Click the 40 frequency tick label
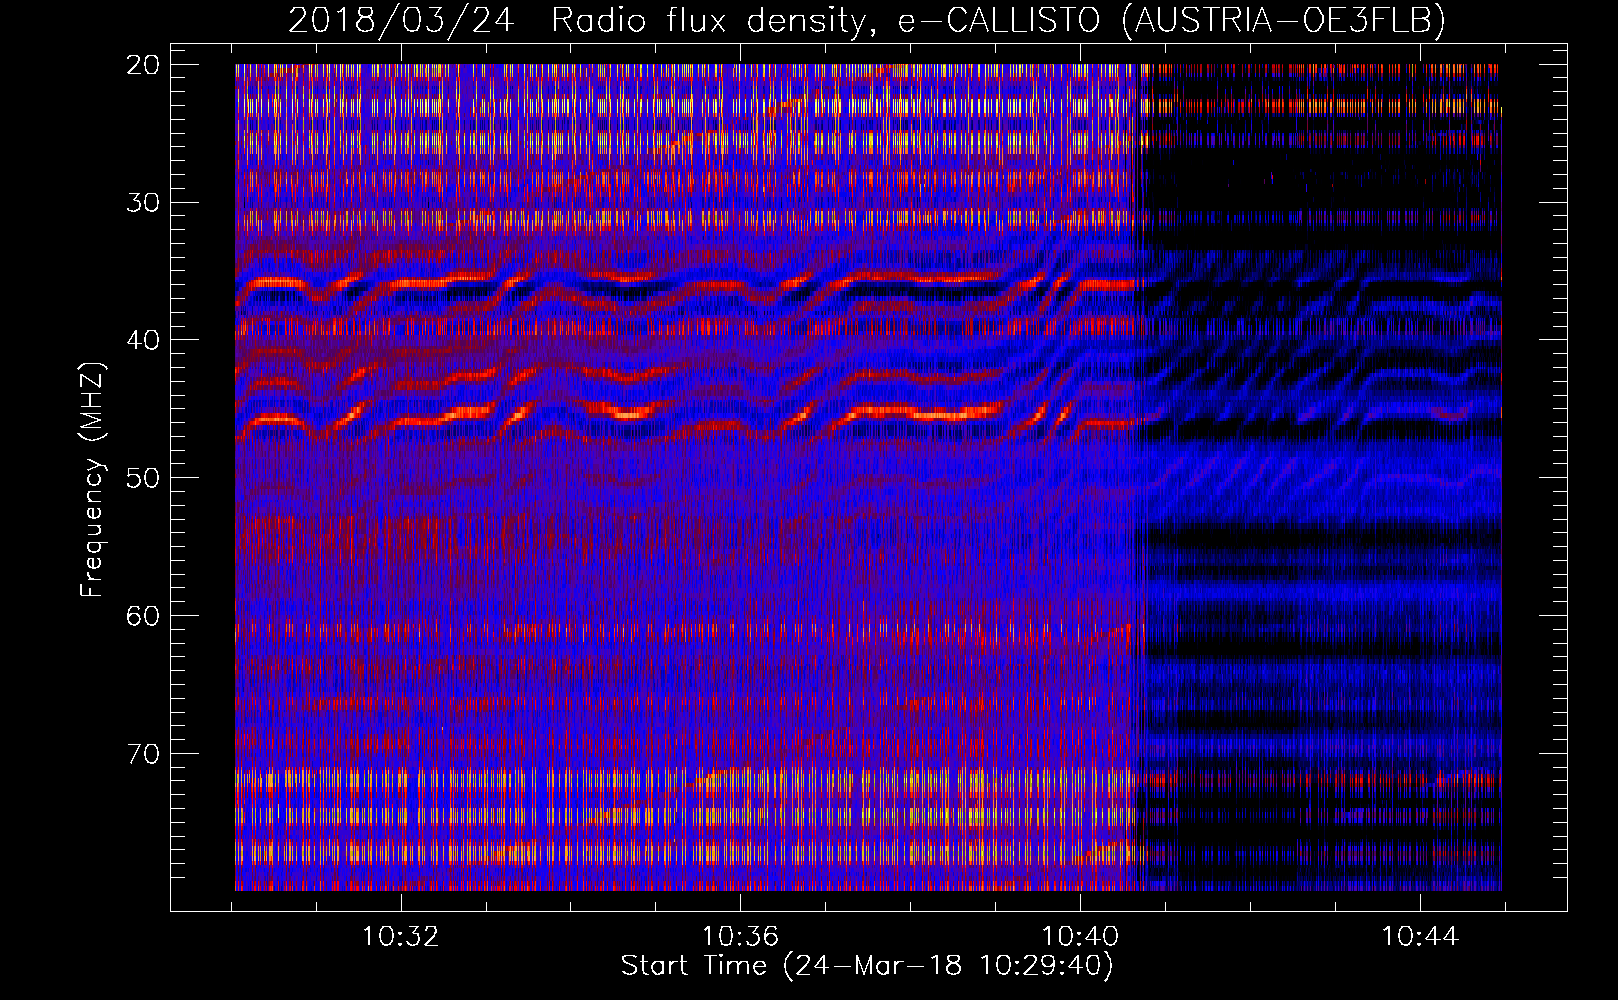This screenshot has height=1000, width=1618. [143, 340]
